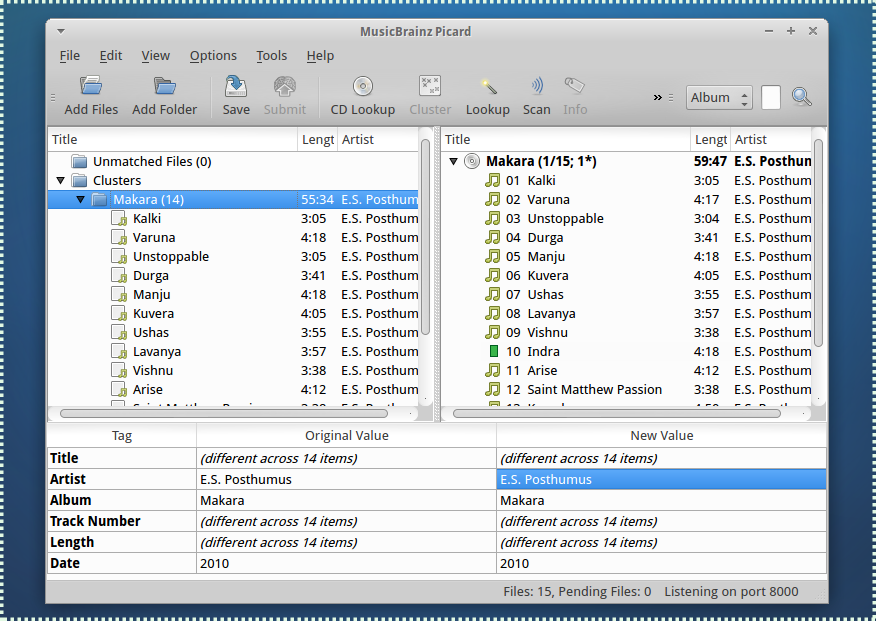Image resolution: width=876 pixels, height=621 pixels.
Task: Select the Makara album disc icon
Action: [472, 161]
